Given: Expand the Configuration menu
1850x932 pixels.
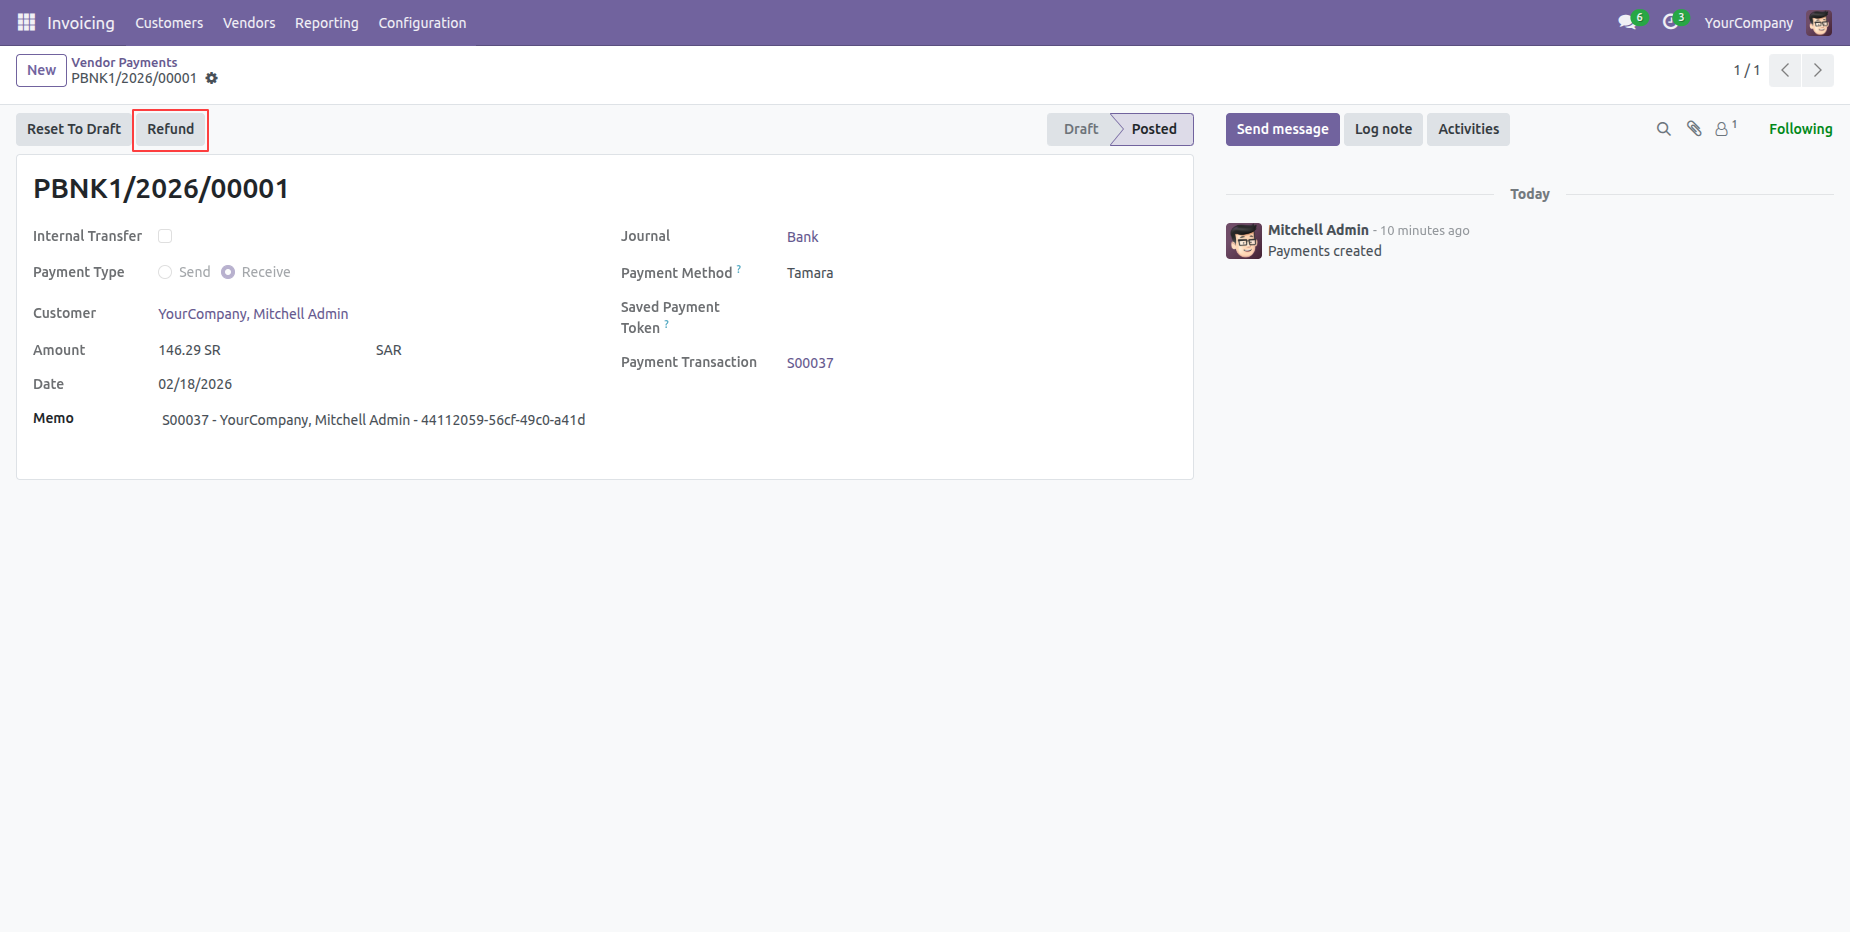Looking at the screenshot, I should tap(422, 23).
